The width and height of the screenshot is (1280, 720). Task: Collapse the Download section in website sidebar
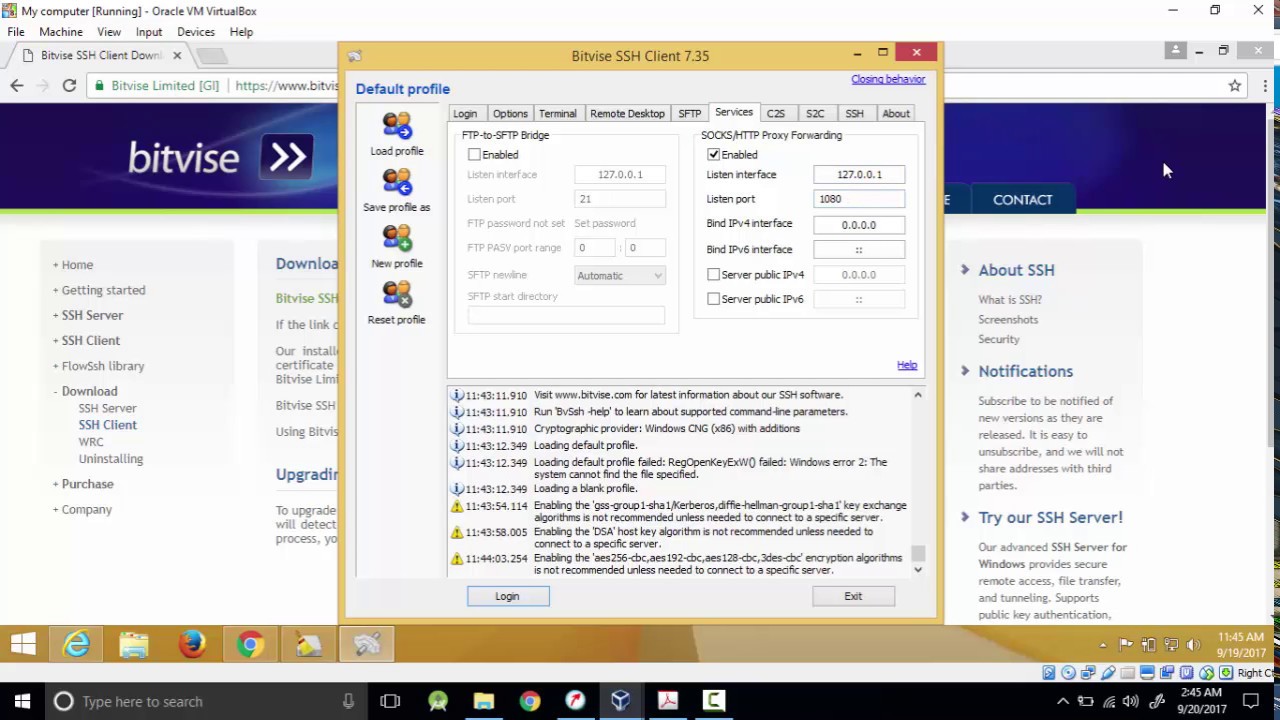pyautogui.click(x=55, y=391)
